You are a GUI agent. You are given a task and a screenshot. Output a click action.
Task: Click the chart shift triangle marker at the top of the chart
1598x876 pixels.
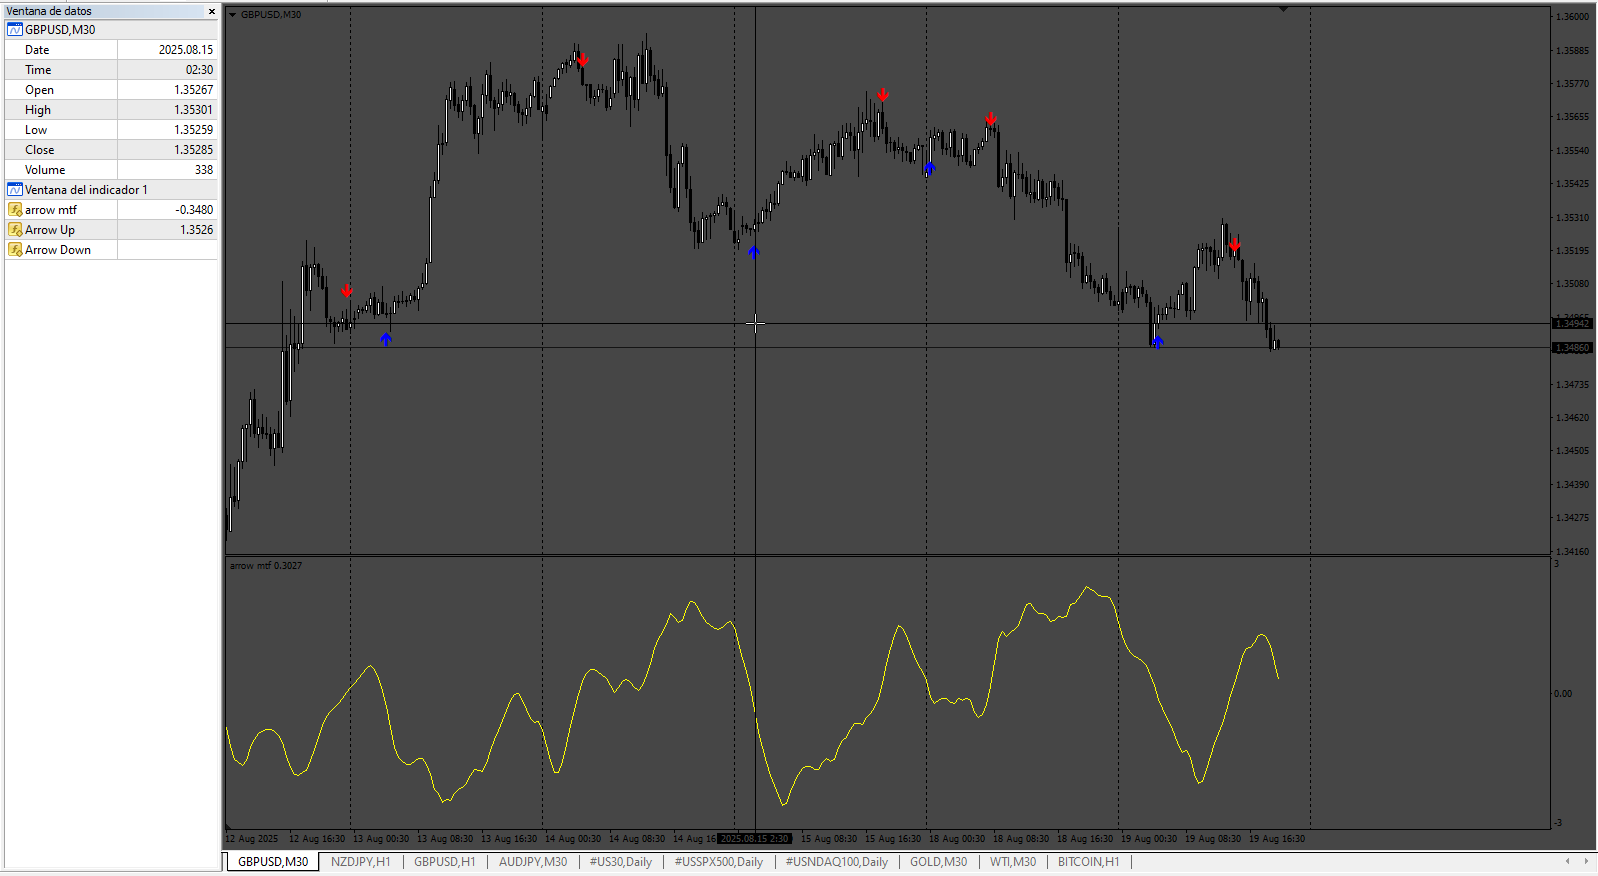(1283, 9)
